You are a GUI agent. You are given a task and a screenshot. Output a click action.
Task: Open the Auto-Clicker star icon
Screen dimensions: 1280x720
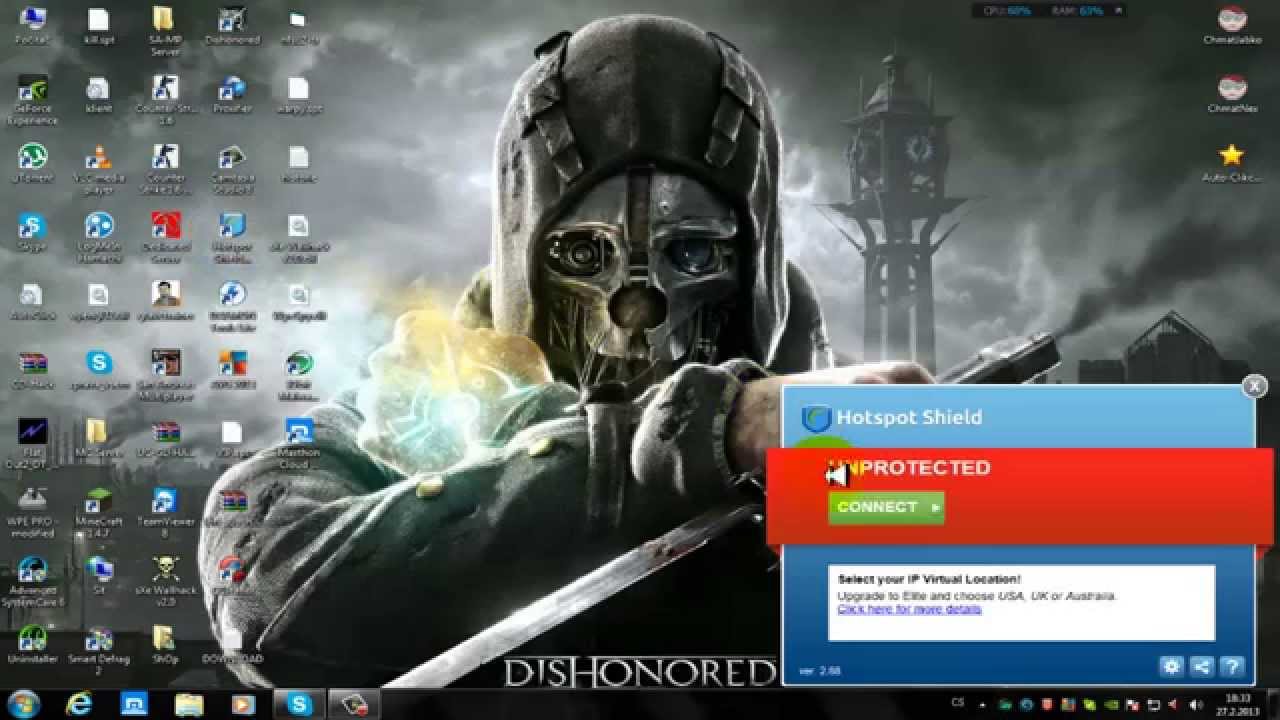point(1231,163)
